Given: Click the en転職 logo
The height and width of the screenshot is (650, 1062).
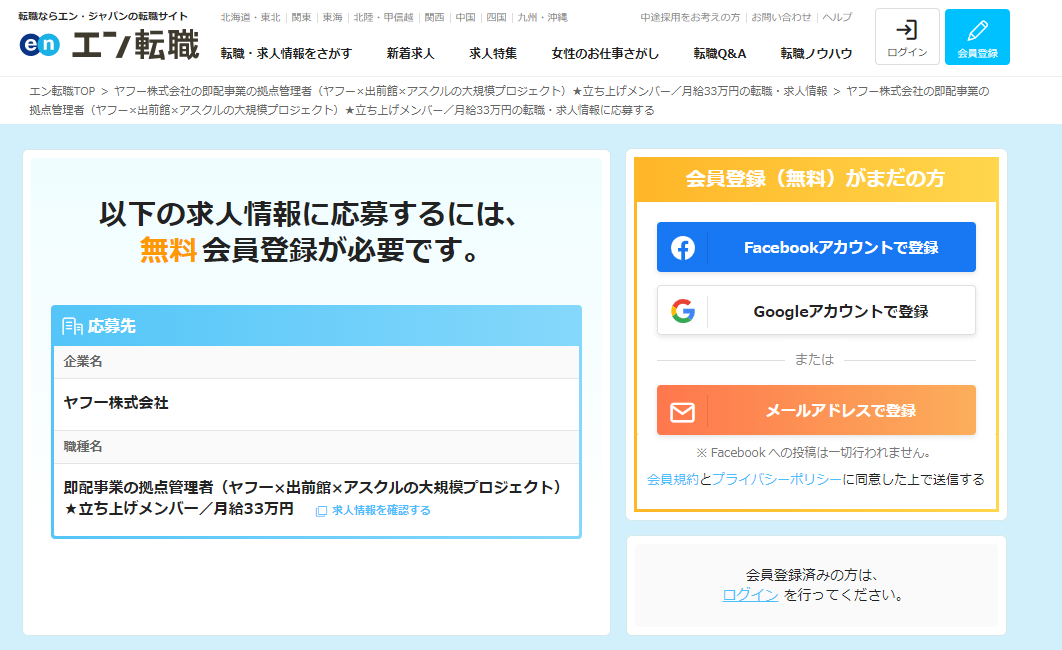Looking at the screenshot, I should [x=108, y=44].
